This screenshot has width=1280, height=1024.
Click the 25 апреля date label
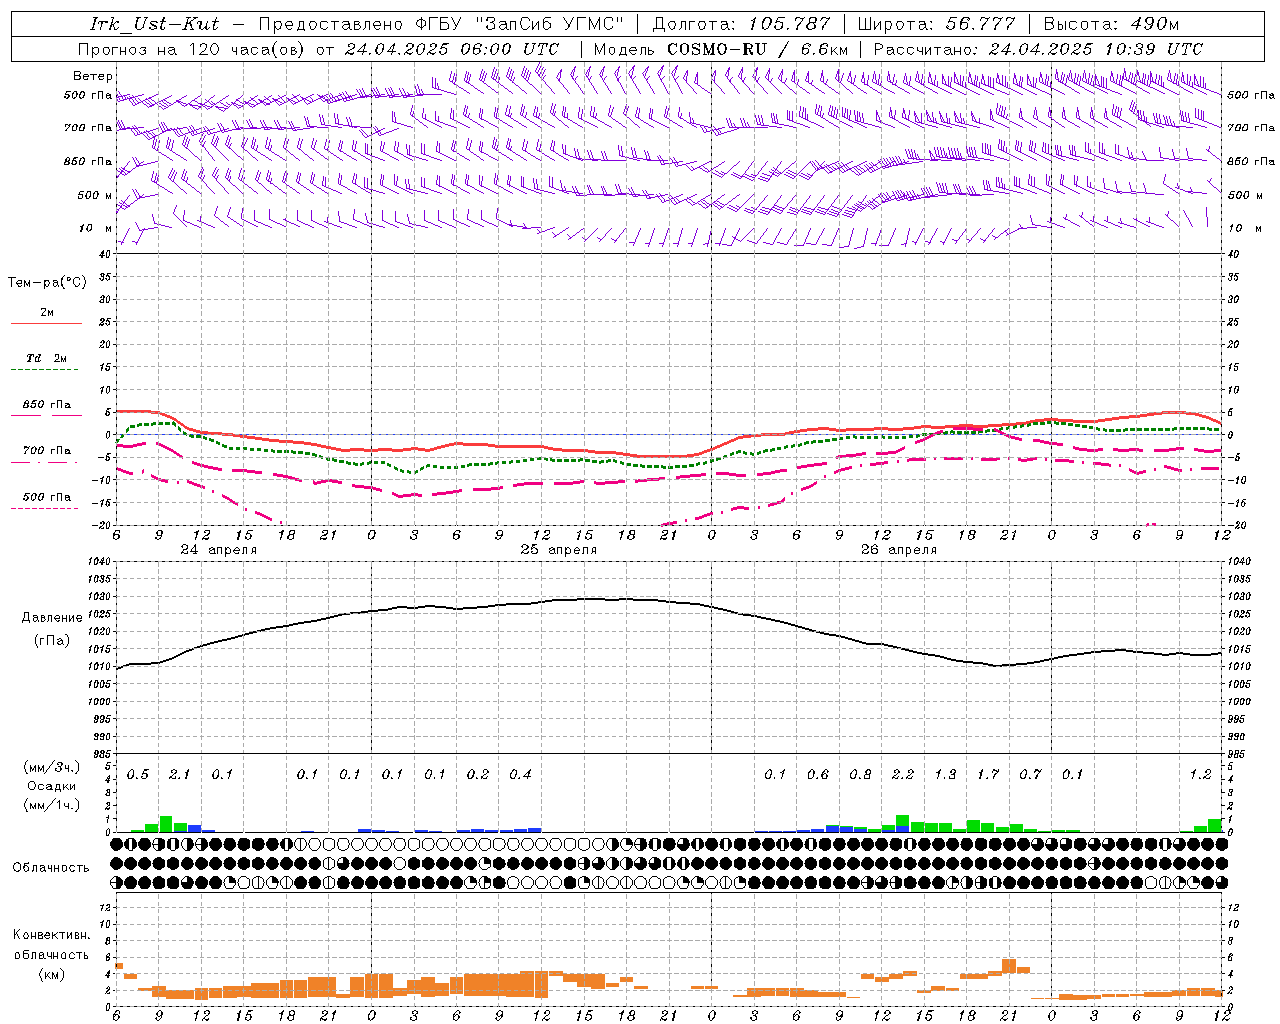558,550
